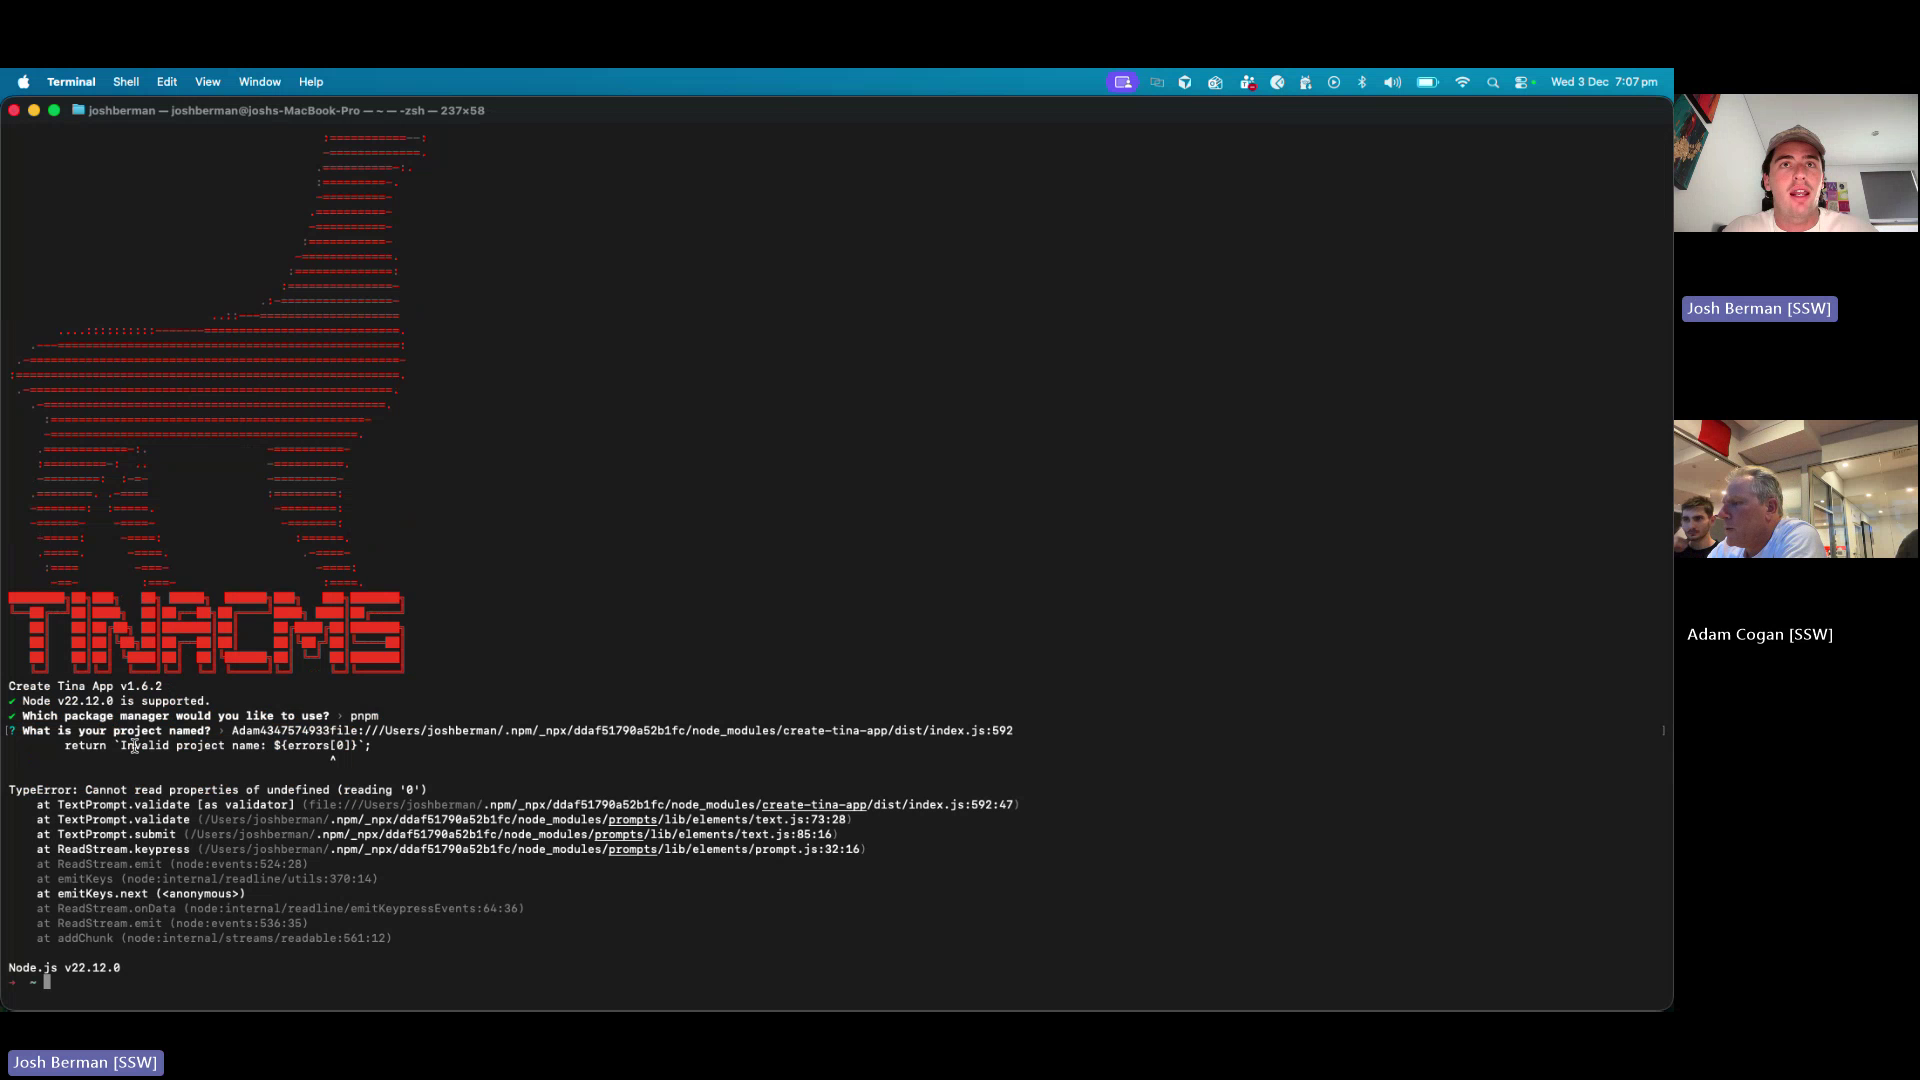Image resolution: width=1920 pixels, height=1080 pixels.
Task: Click the volume icon to adjust sound
Action: coord(1392,82)
